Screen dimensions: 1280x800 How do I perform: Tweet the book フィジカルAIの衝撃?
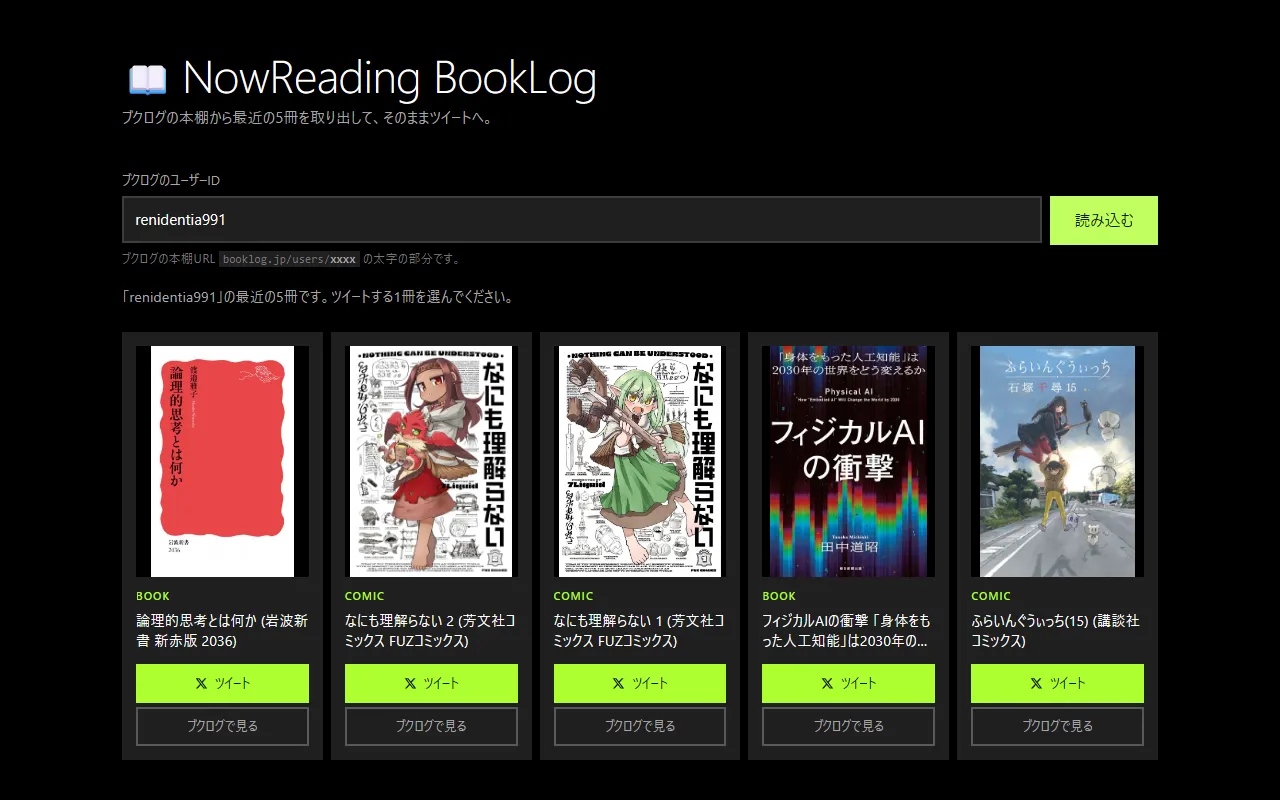pos(848,683)
